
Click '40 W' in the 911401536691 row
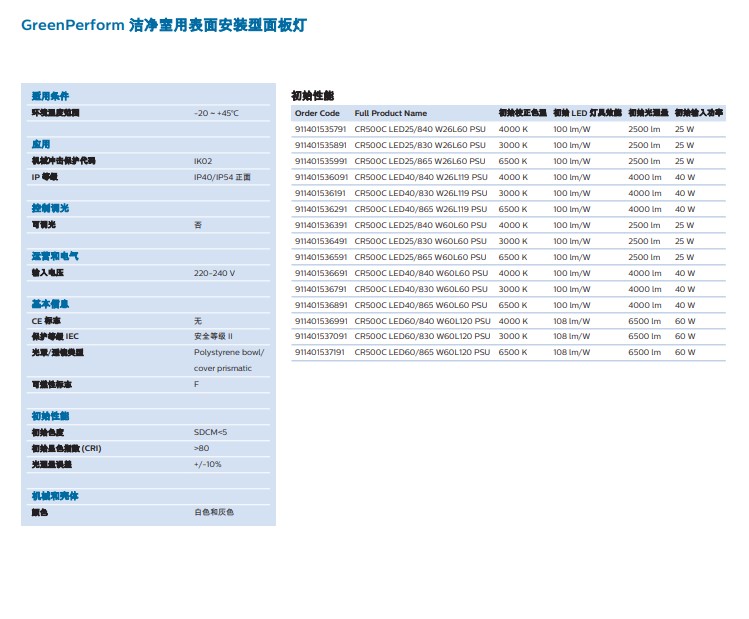click(x=685, y=273)
